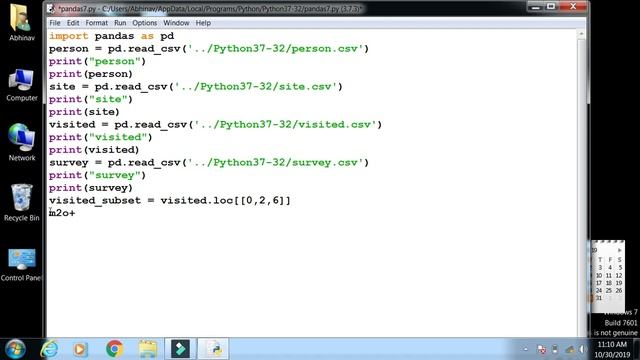Open the Abhinav user folder icon

(22, 22)
